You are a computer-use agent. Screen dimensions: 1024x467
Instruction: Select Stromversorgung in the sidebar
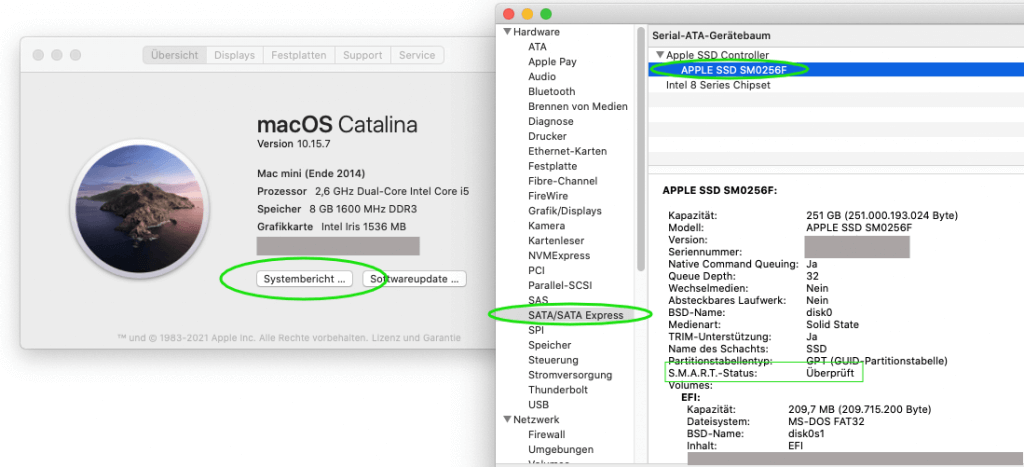tap(570, 375)
